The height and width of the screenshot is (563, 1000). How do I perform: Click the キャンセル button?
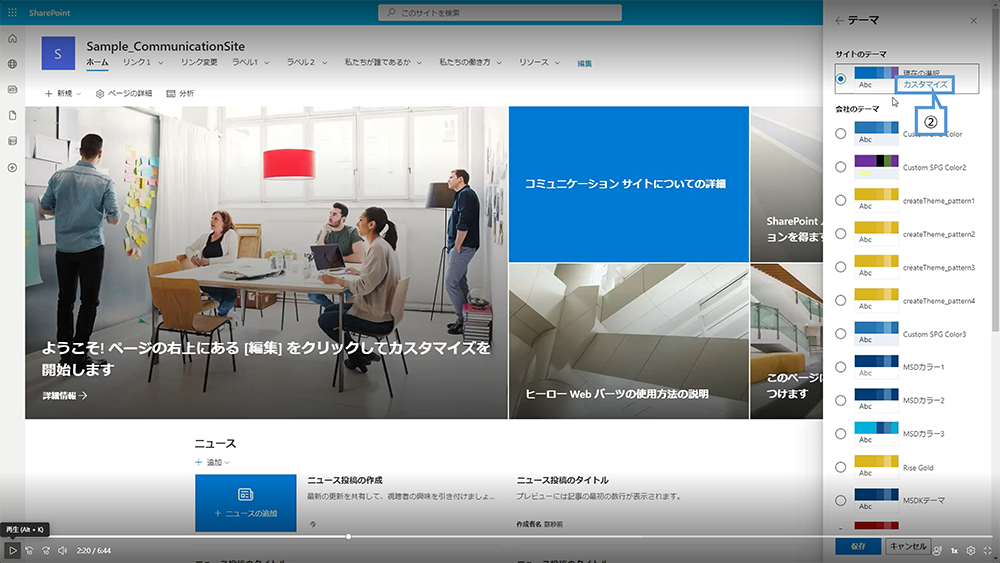pos(908,546)
